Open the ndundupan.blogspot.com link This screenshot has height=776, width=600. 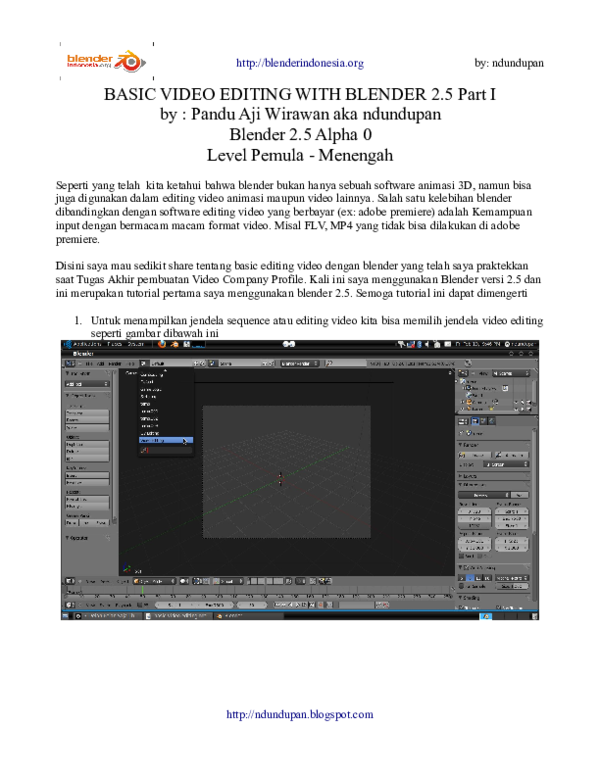300,714
